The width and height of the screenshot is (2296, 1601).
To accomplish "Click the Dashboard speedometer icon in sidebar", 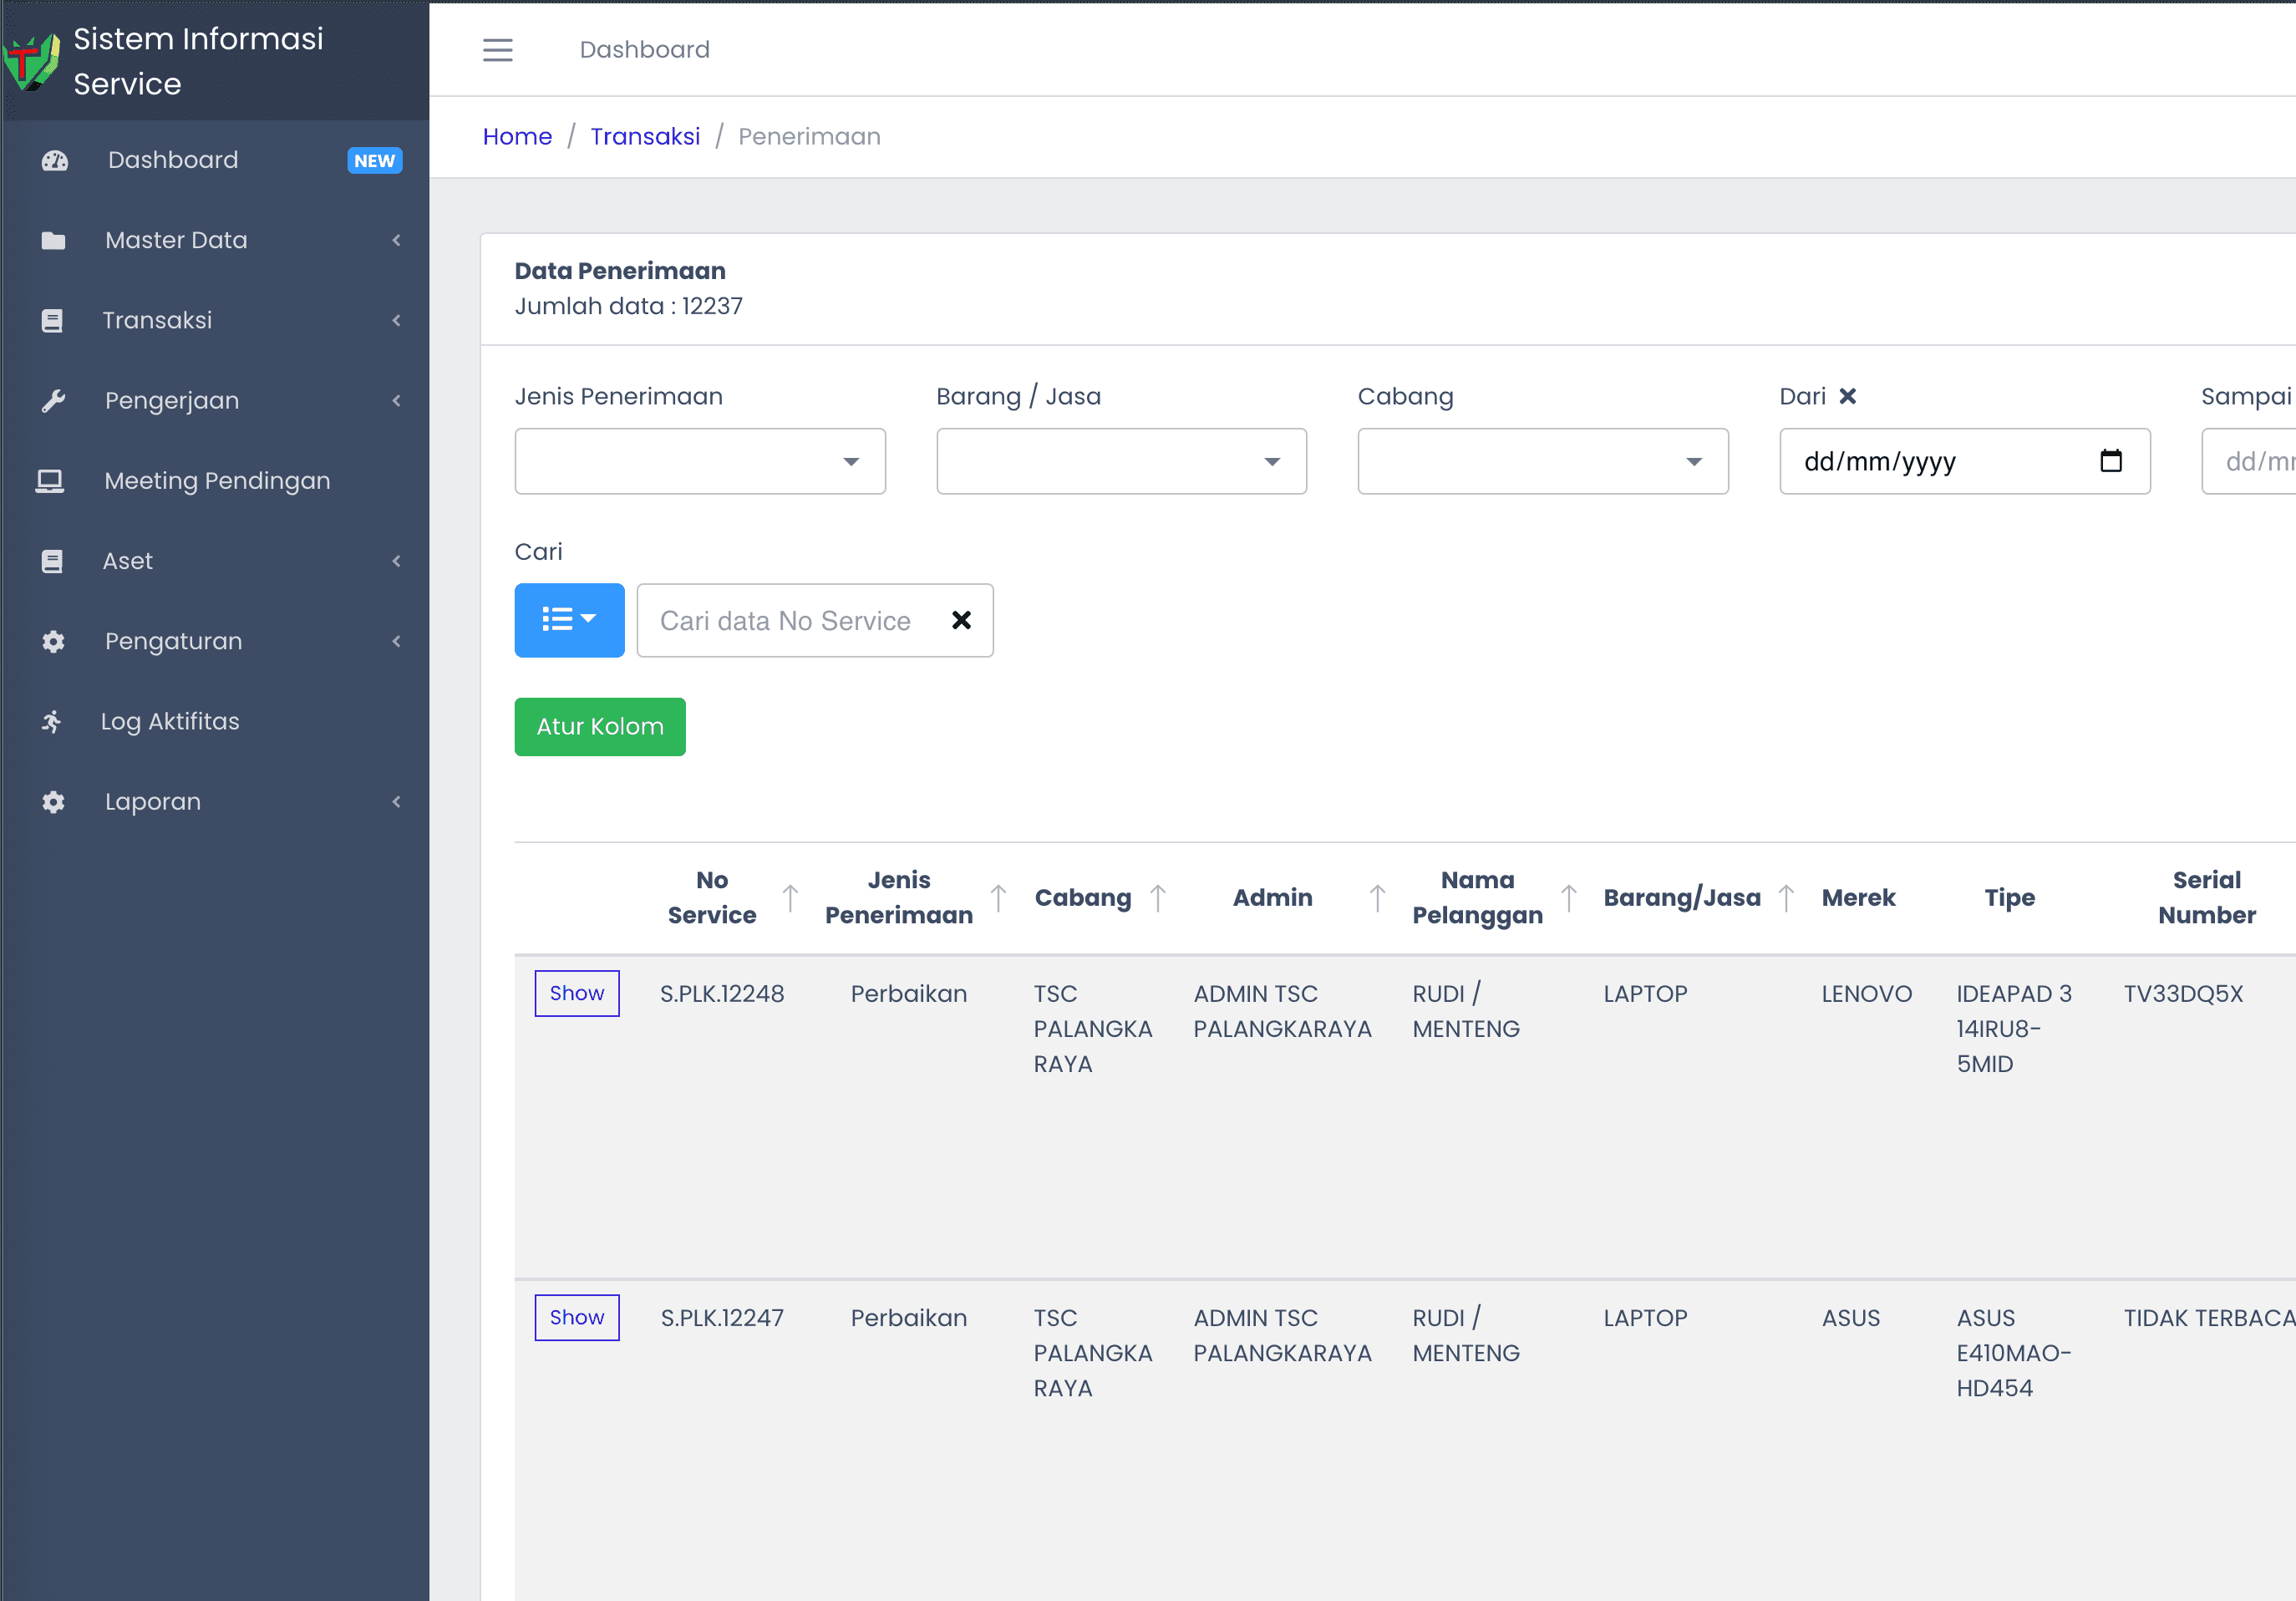I will click(x=55, y=160).
